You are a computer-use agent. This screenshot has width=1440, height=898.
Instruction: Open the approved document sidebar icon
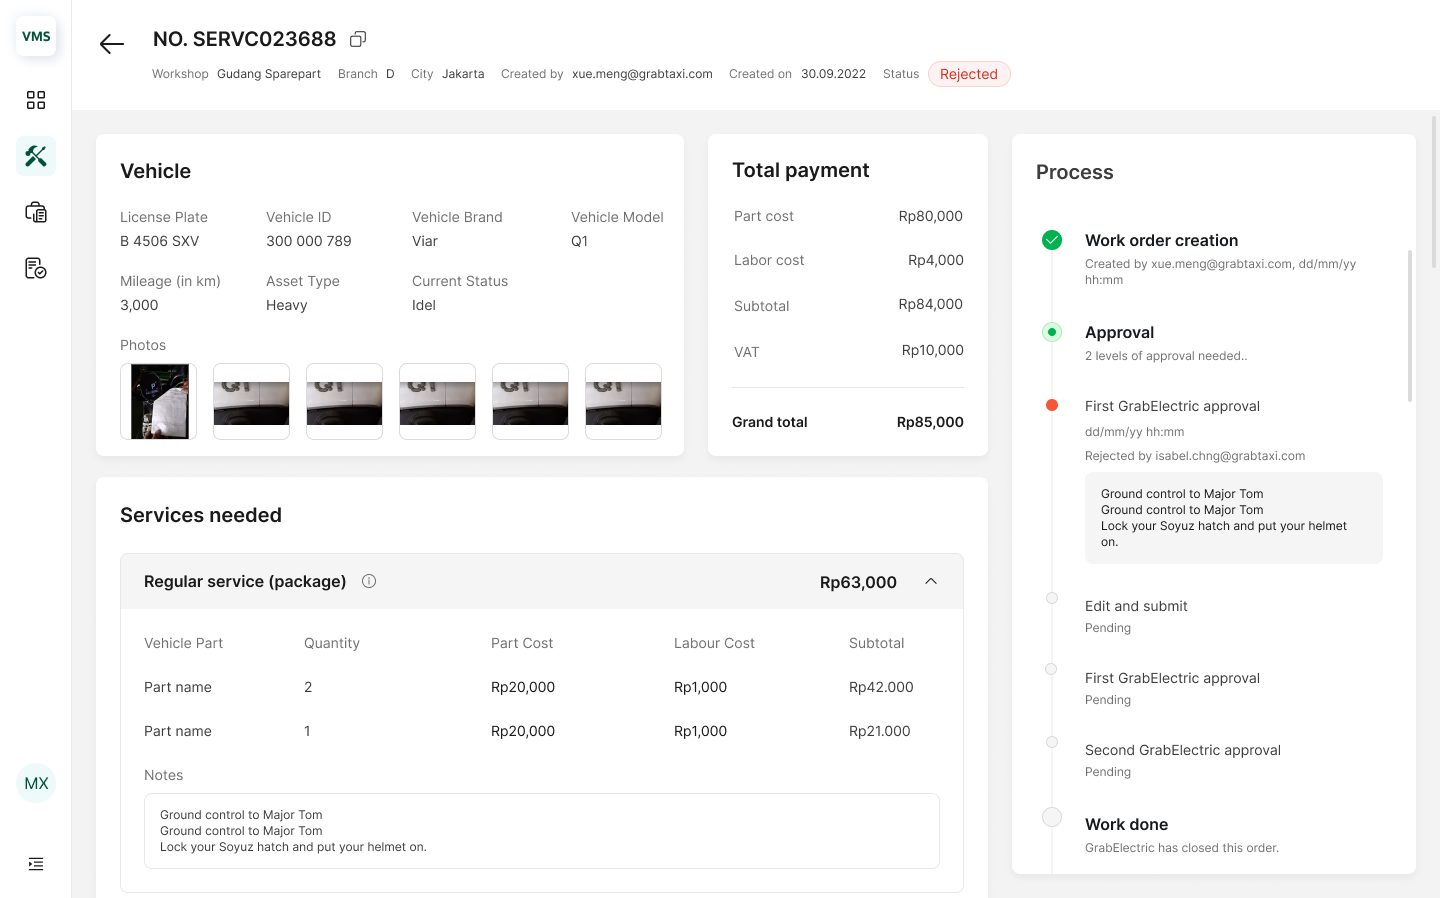(x=36, y=268)
